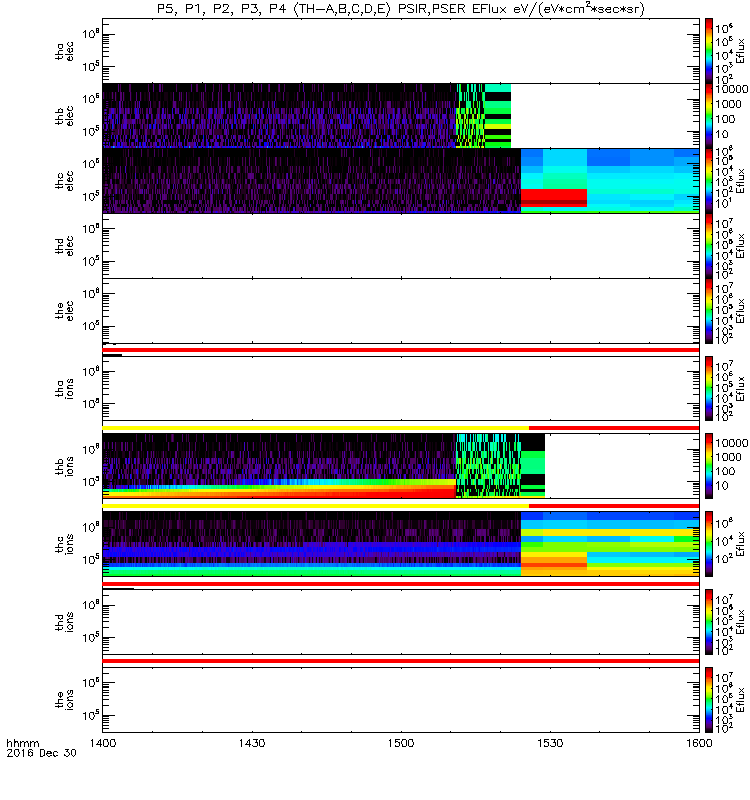The width and height of the screenshot is (750, 800).
Task: Click red status bar above 'the ions' panel
Action: click(x=401, y=661)
